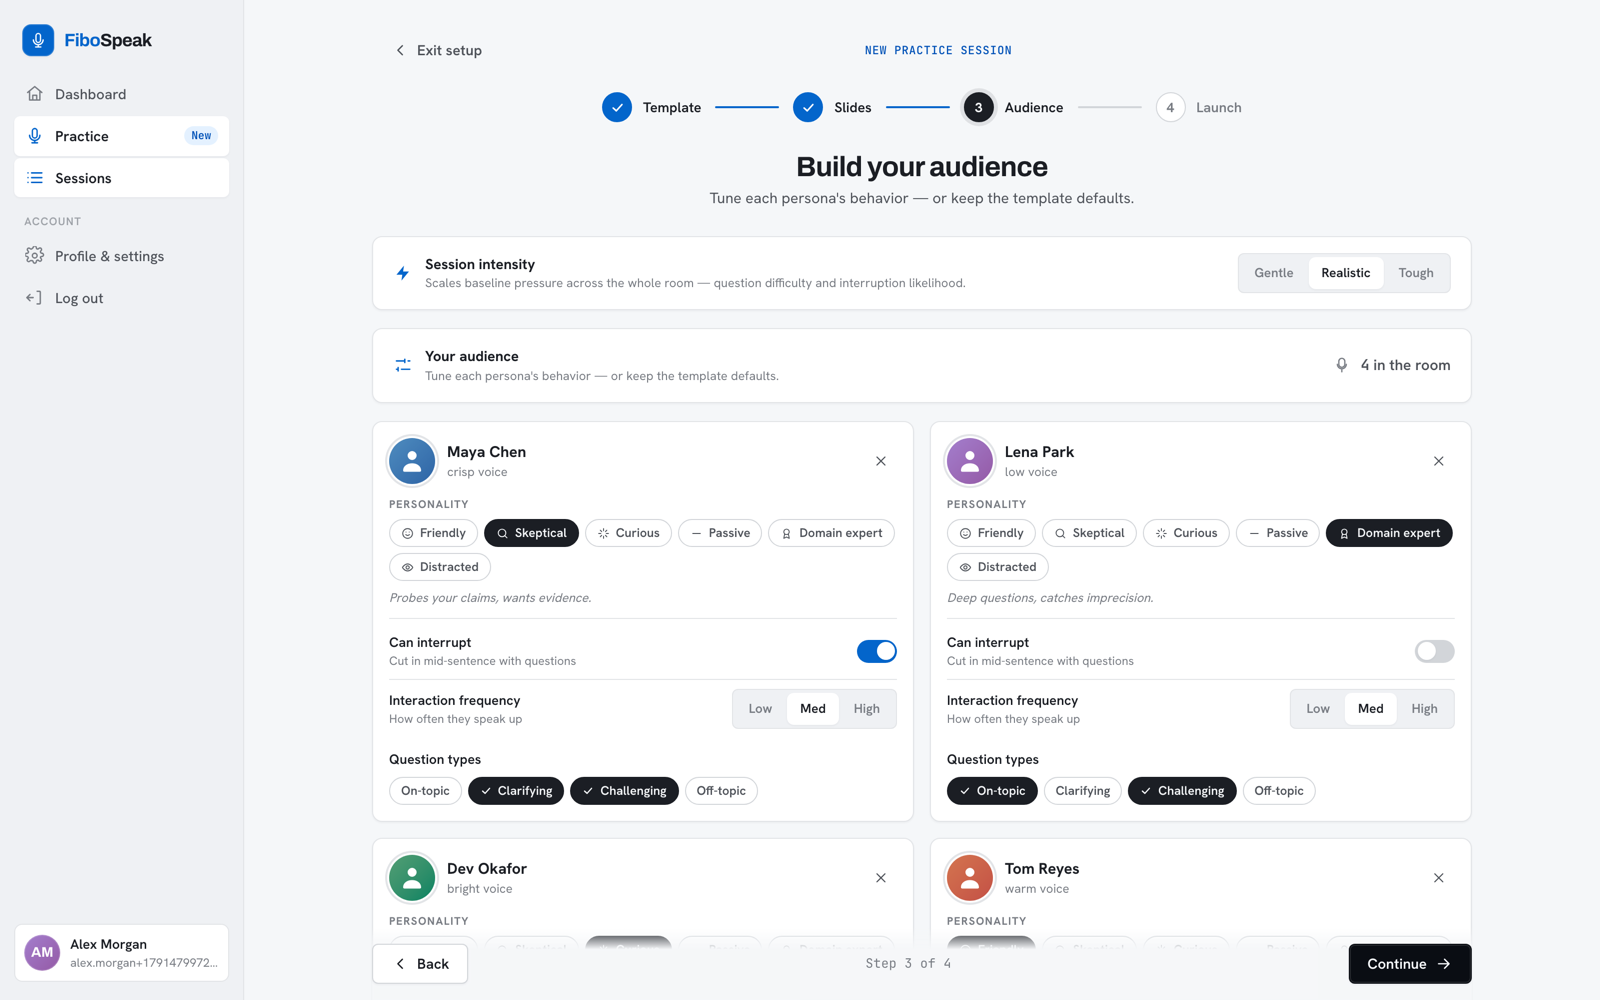Image resolution: width=1600 pixels, height=1000 pixels.
Task: Select Passive personality for Maya Chen
Action: tap(720, 533)
